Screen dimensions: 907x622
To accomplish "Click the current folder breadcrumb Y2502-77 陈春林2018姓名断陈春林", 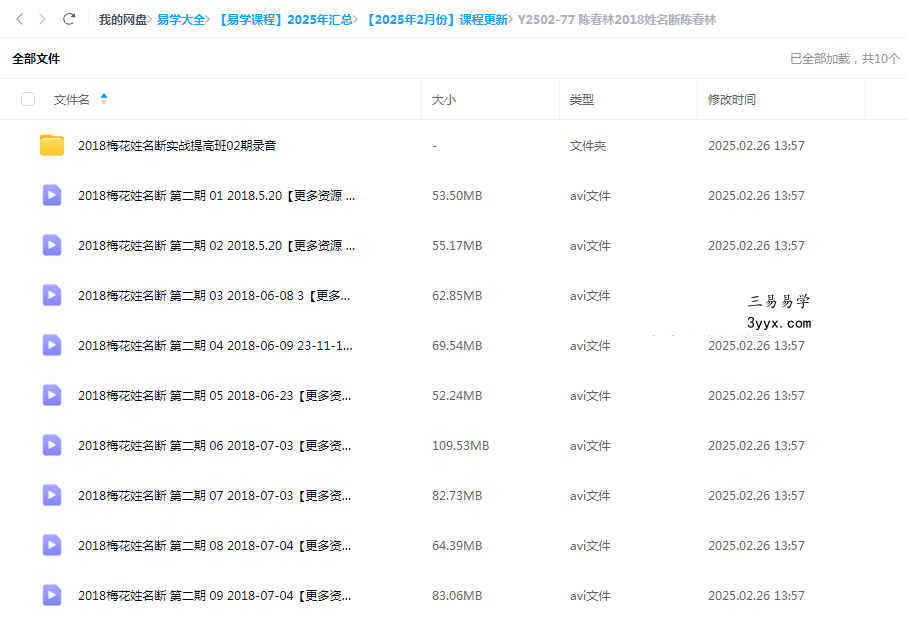I will (617, 20).
